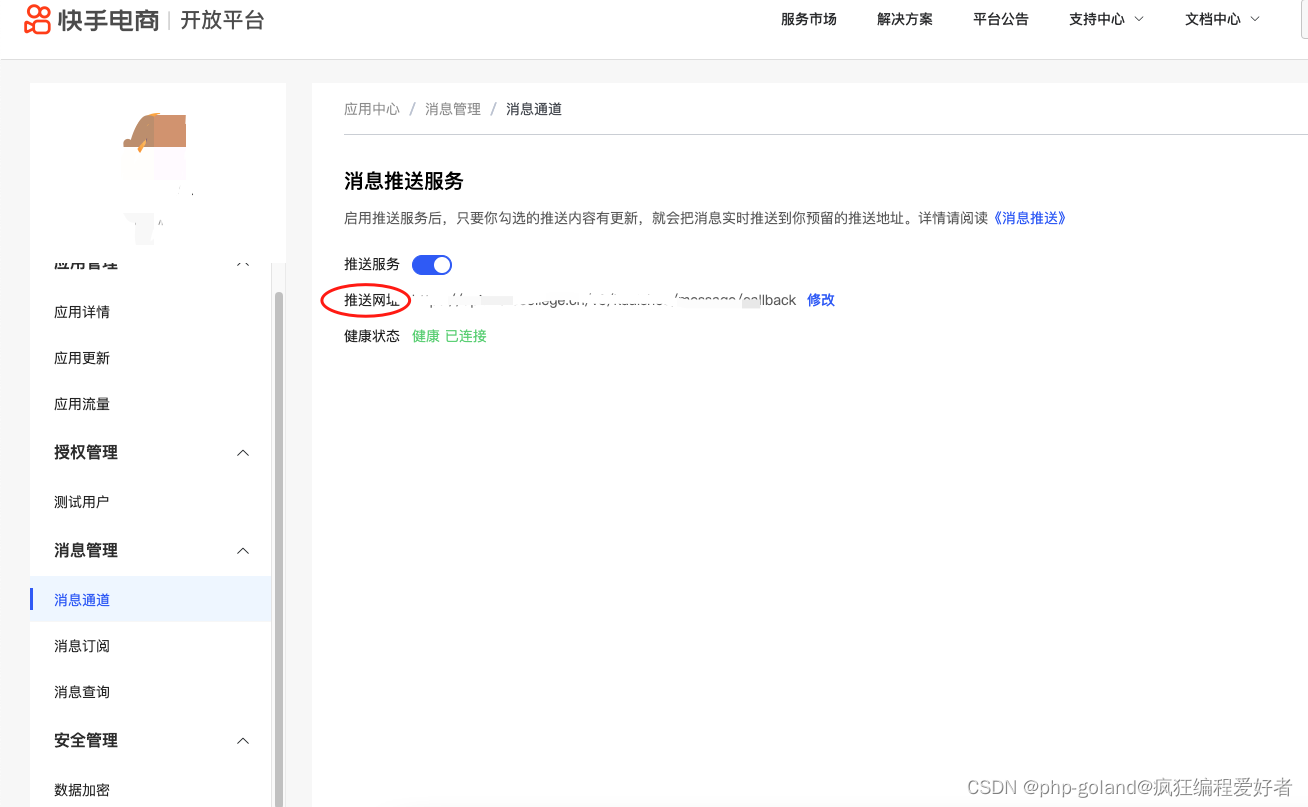Open 应用详情 from the sidebar
Viewport: 1308px width, 807px height.
81,311
